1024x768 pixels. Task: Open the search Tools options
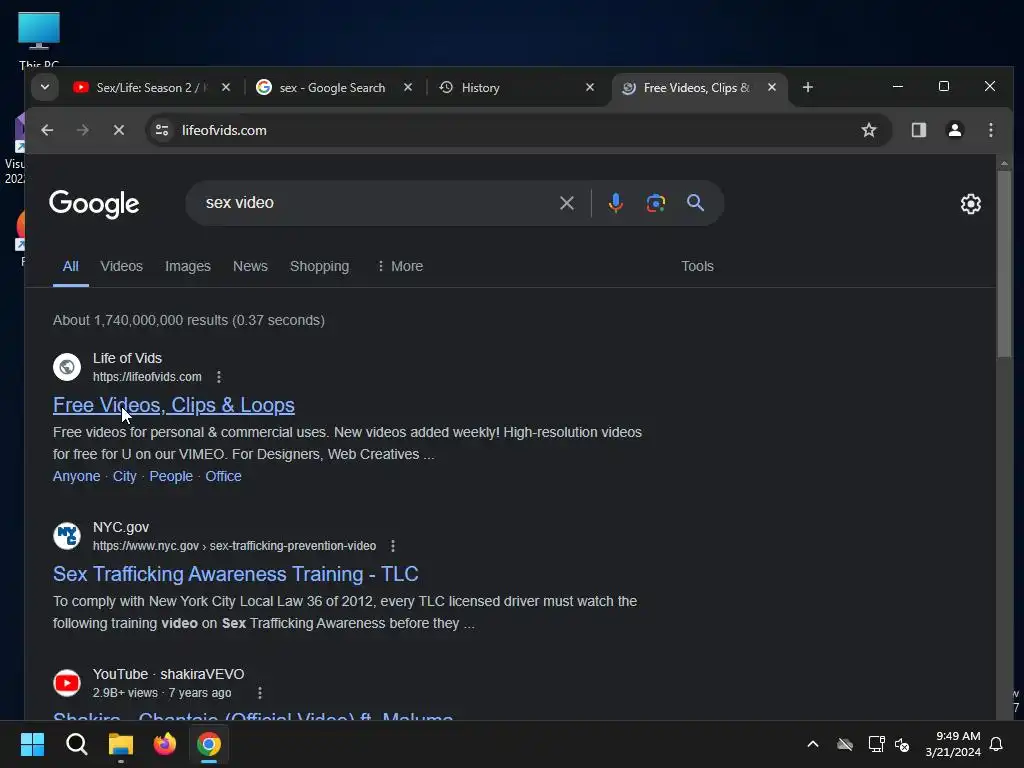[x=697, y=266]
